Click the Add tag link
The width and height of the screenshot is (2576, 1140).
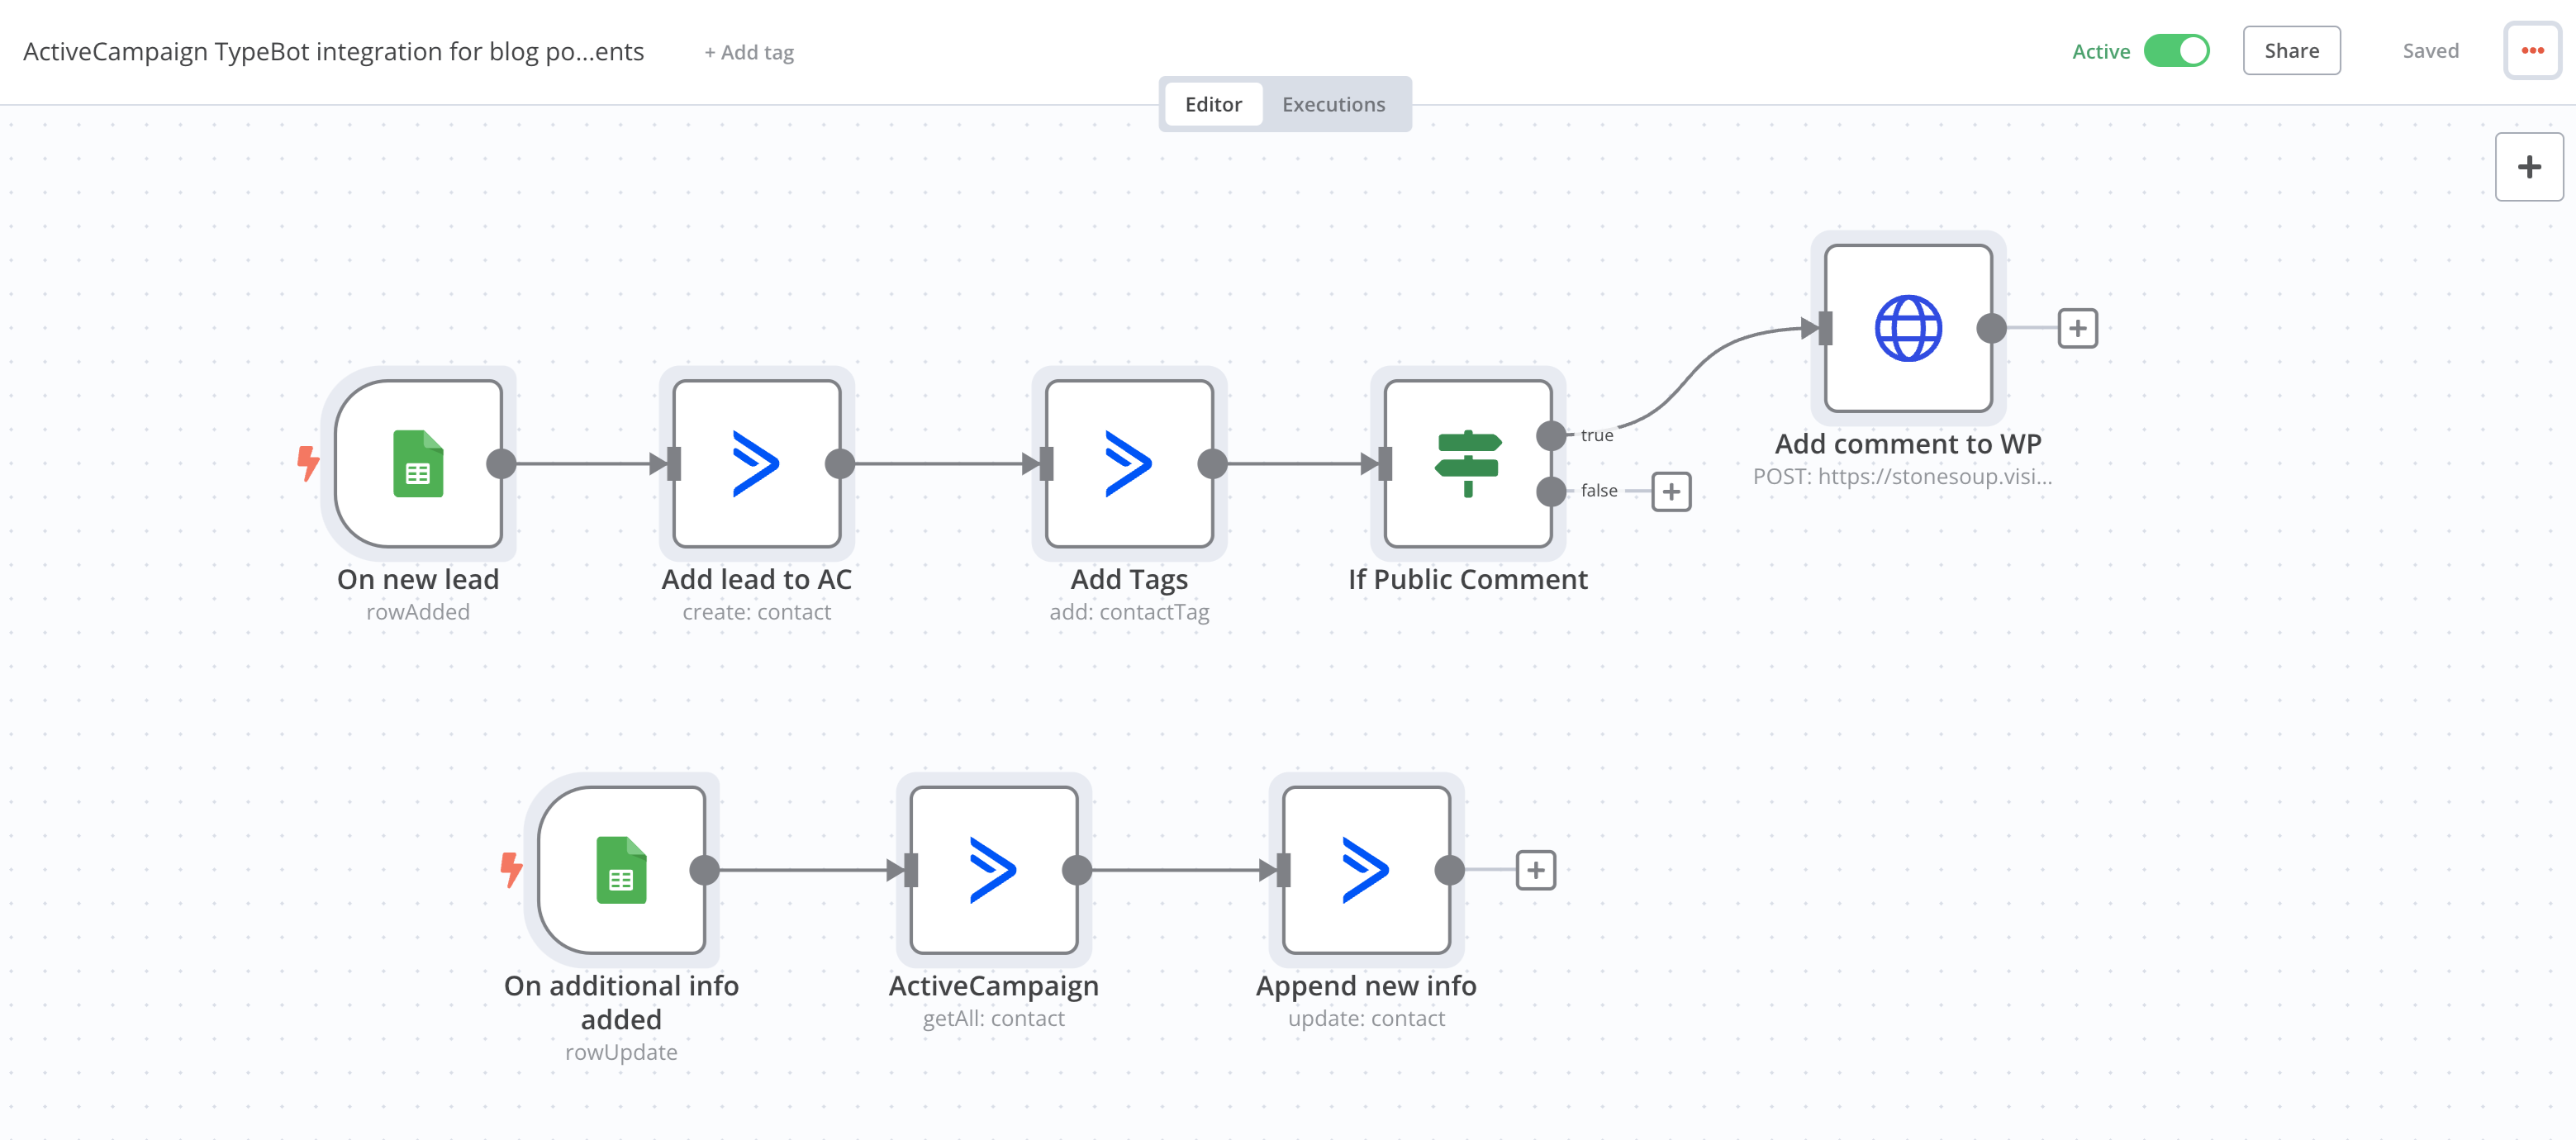point(748,52)
